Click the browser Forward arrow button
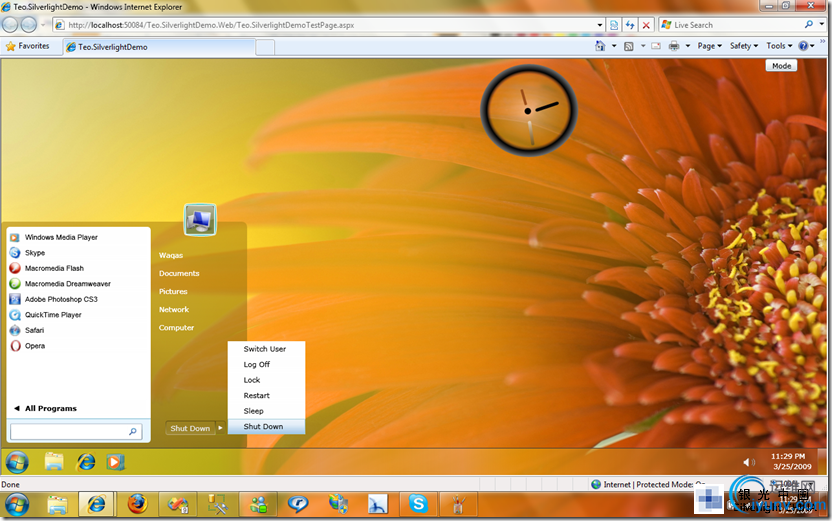This screenshot has height=521, width=832. (29, 24)
